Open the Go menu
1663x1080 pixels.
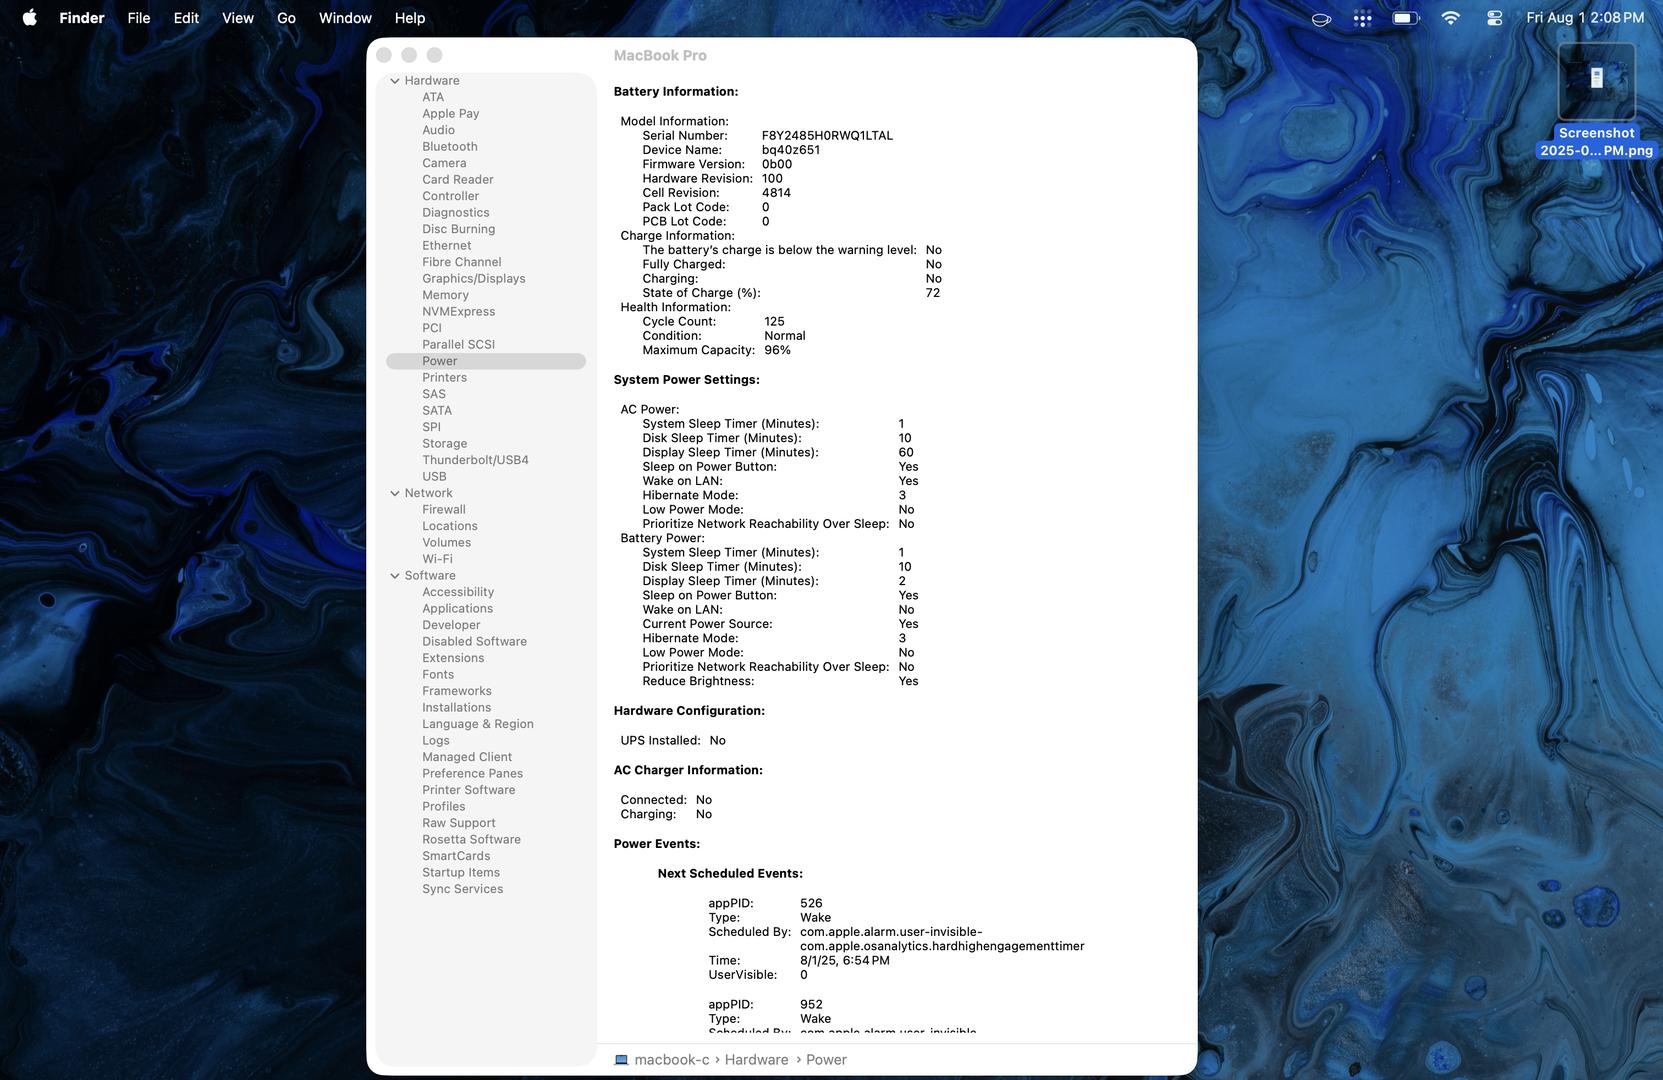[x=286, y=18]
